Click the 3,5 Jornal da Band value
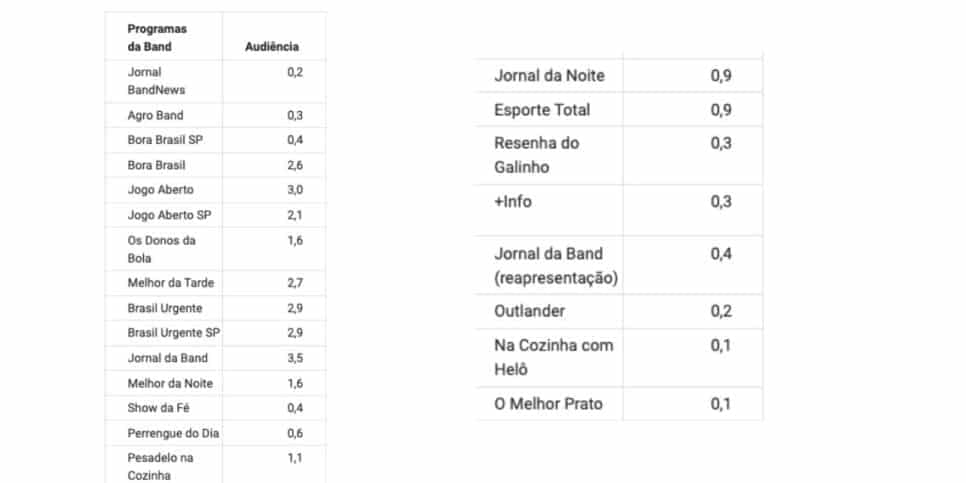The width and height of the screenshot is (966, 483). point(295,358)
